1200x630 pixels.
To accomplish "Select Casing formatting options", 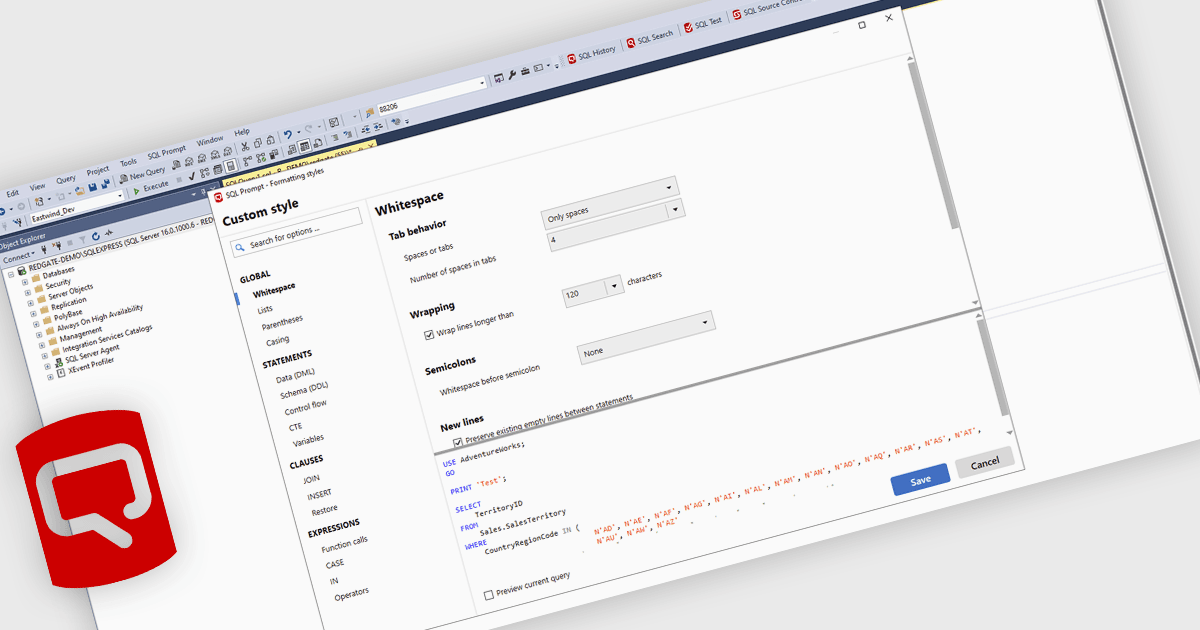I will click(277, 342).
